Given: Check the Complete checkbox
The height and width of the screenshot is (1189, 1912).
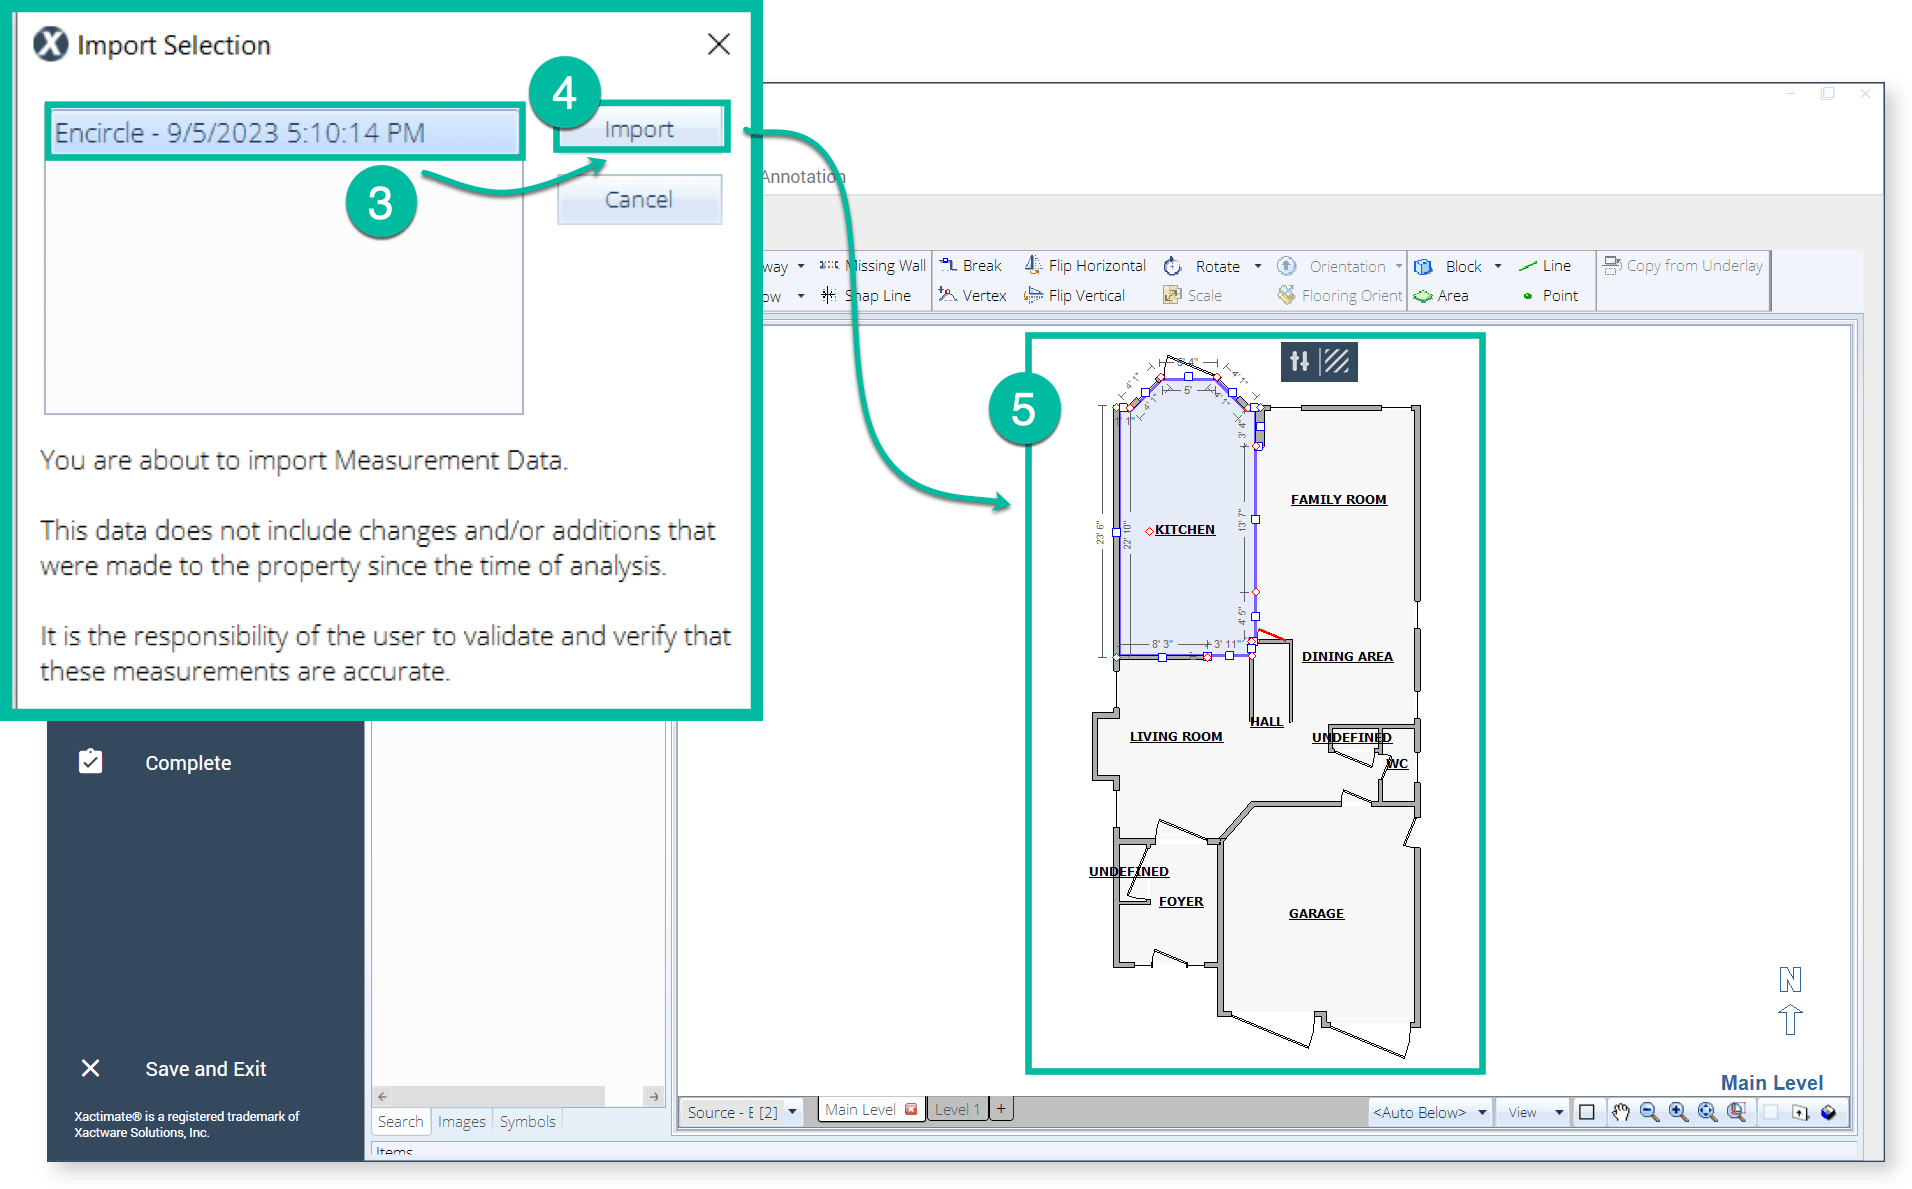Looking at the screenshot, I should tap(90, 761).
